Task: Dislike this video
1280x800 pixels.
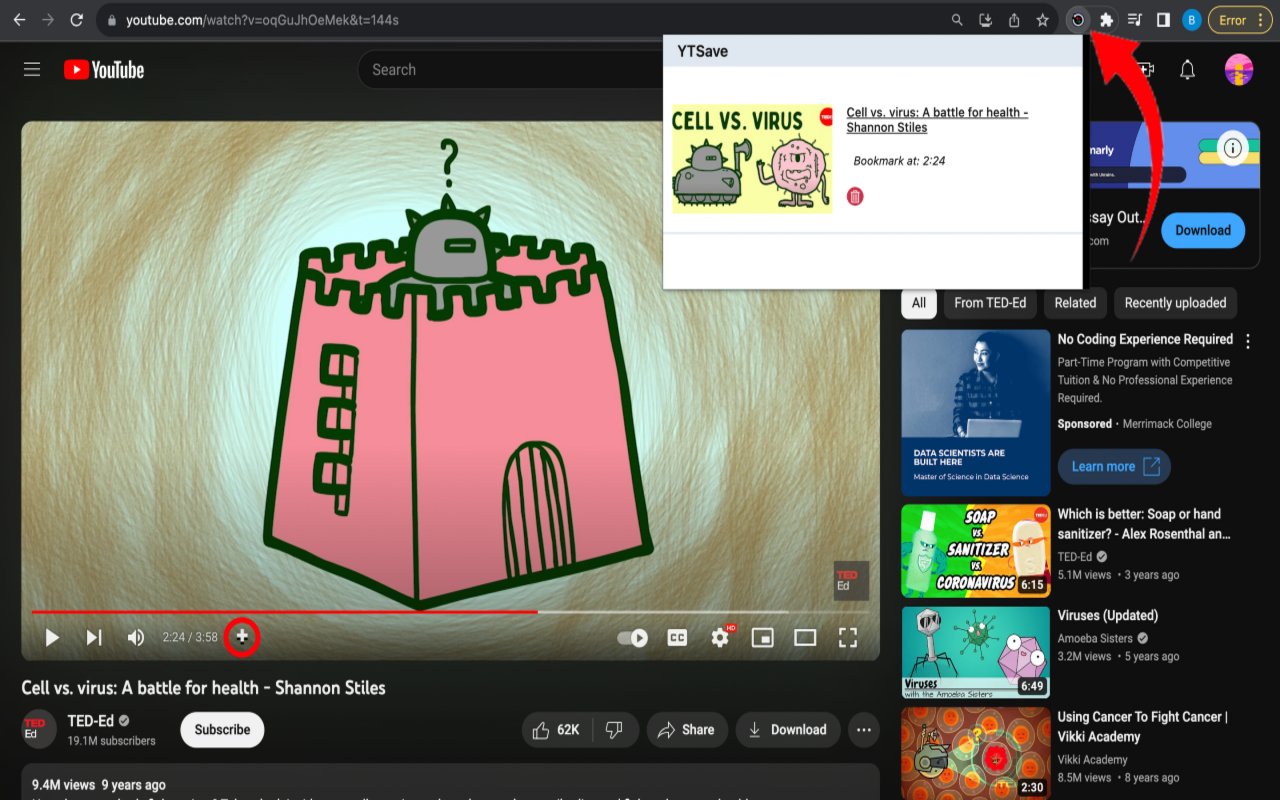Action: point(615,730)
